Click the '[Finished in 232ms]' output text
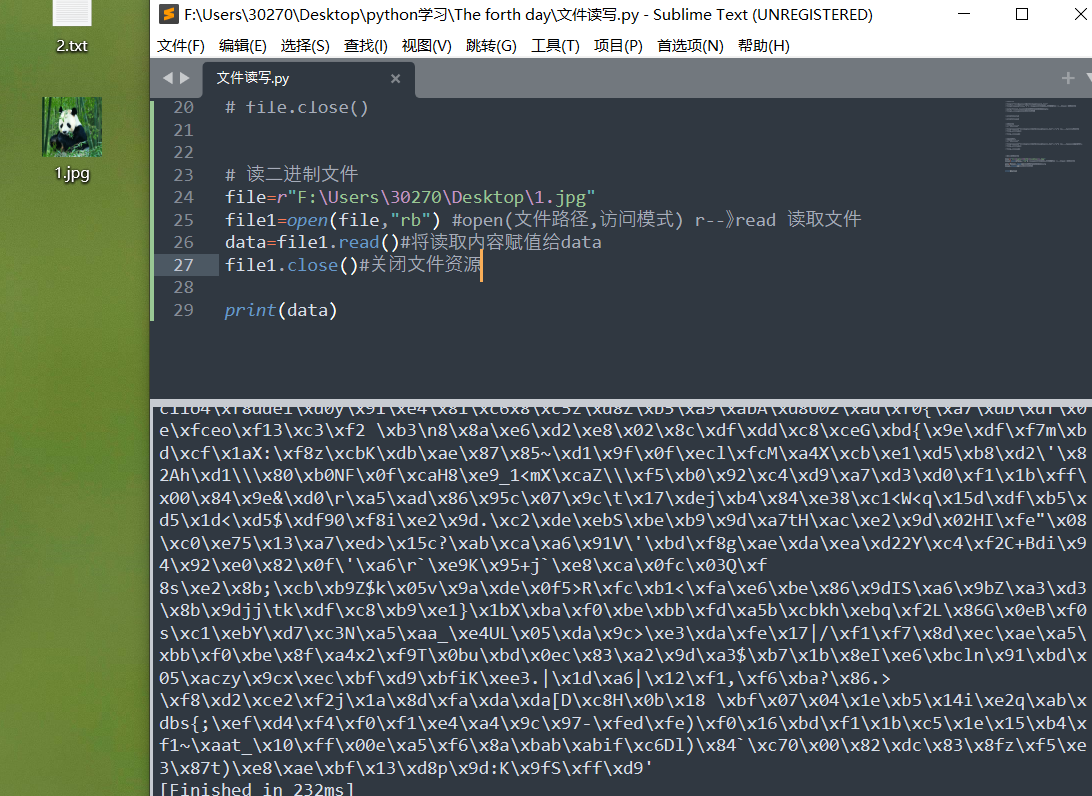Viewport: 1092px width, 796px height. [x=257, y=788]
